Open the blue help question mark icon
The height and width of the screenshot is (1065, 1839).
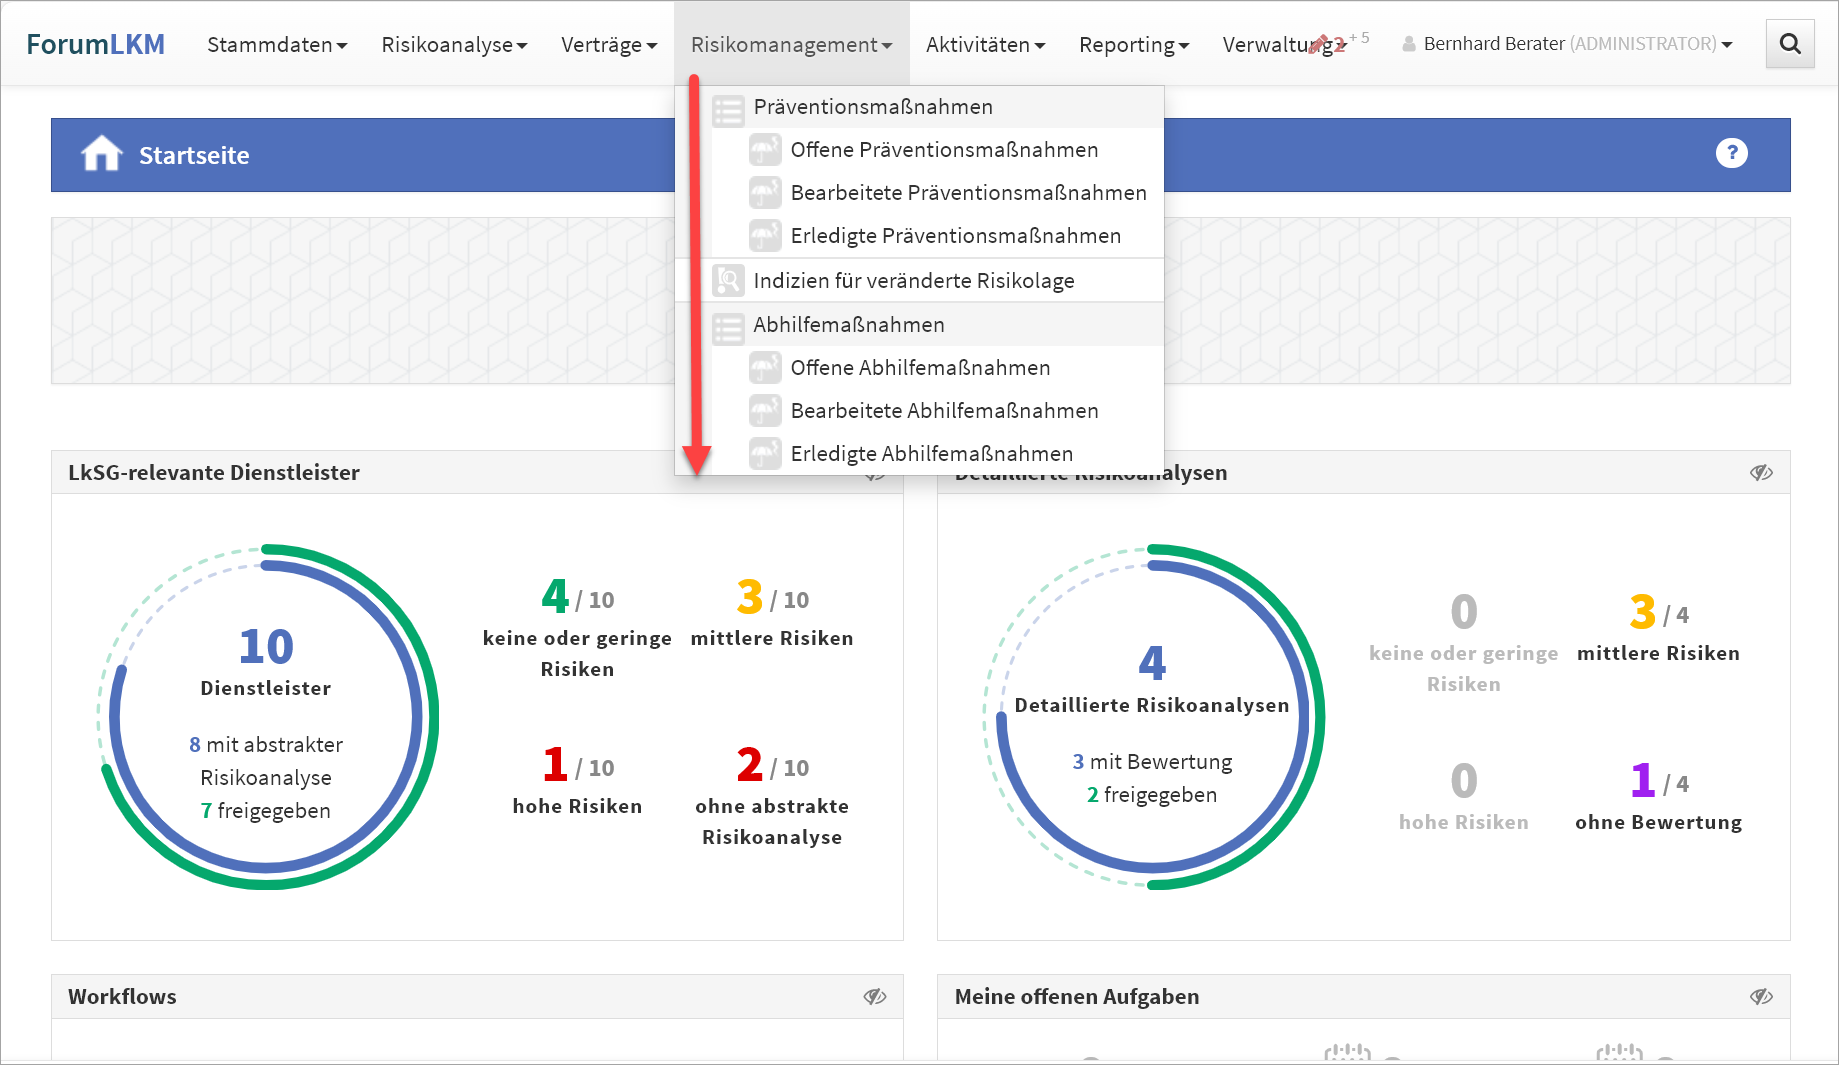[1731, 153]
